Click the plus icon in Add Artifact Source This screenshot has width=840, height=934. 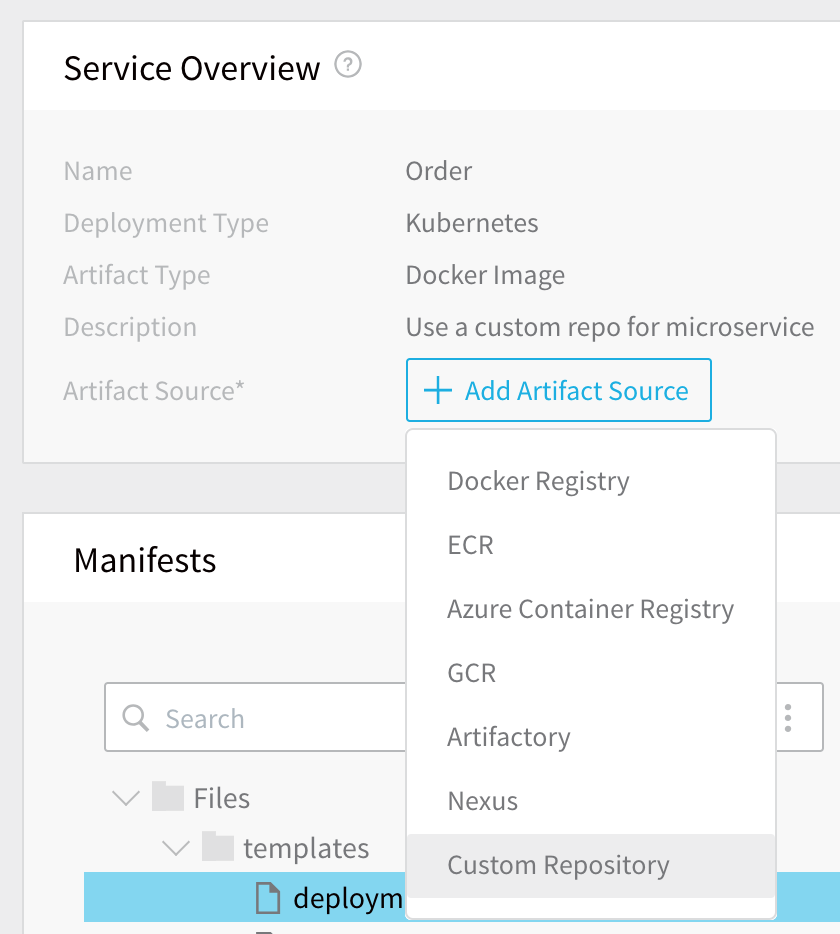click(x=438, y=391)
